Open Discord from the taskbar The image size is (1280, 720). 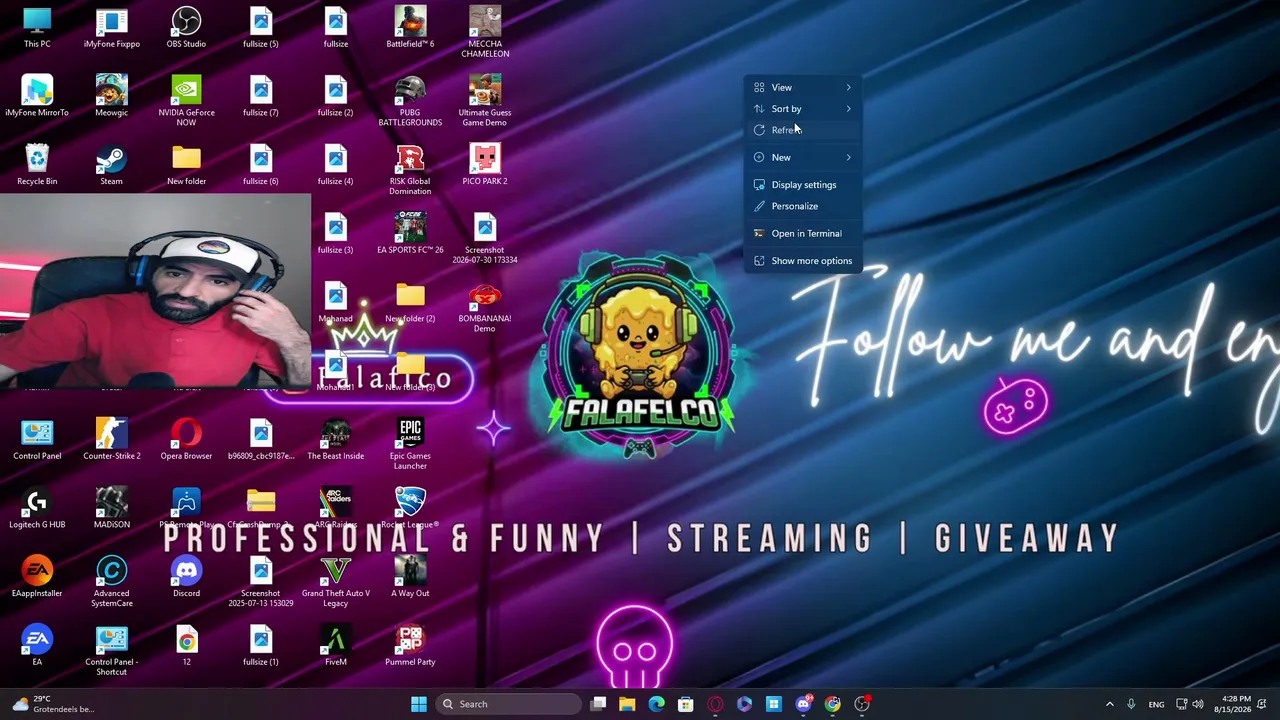[x=803, y=704]
